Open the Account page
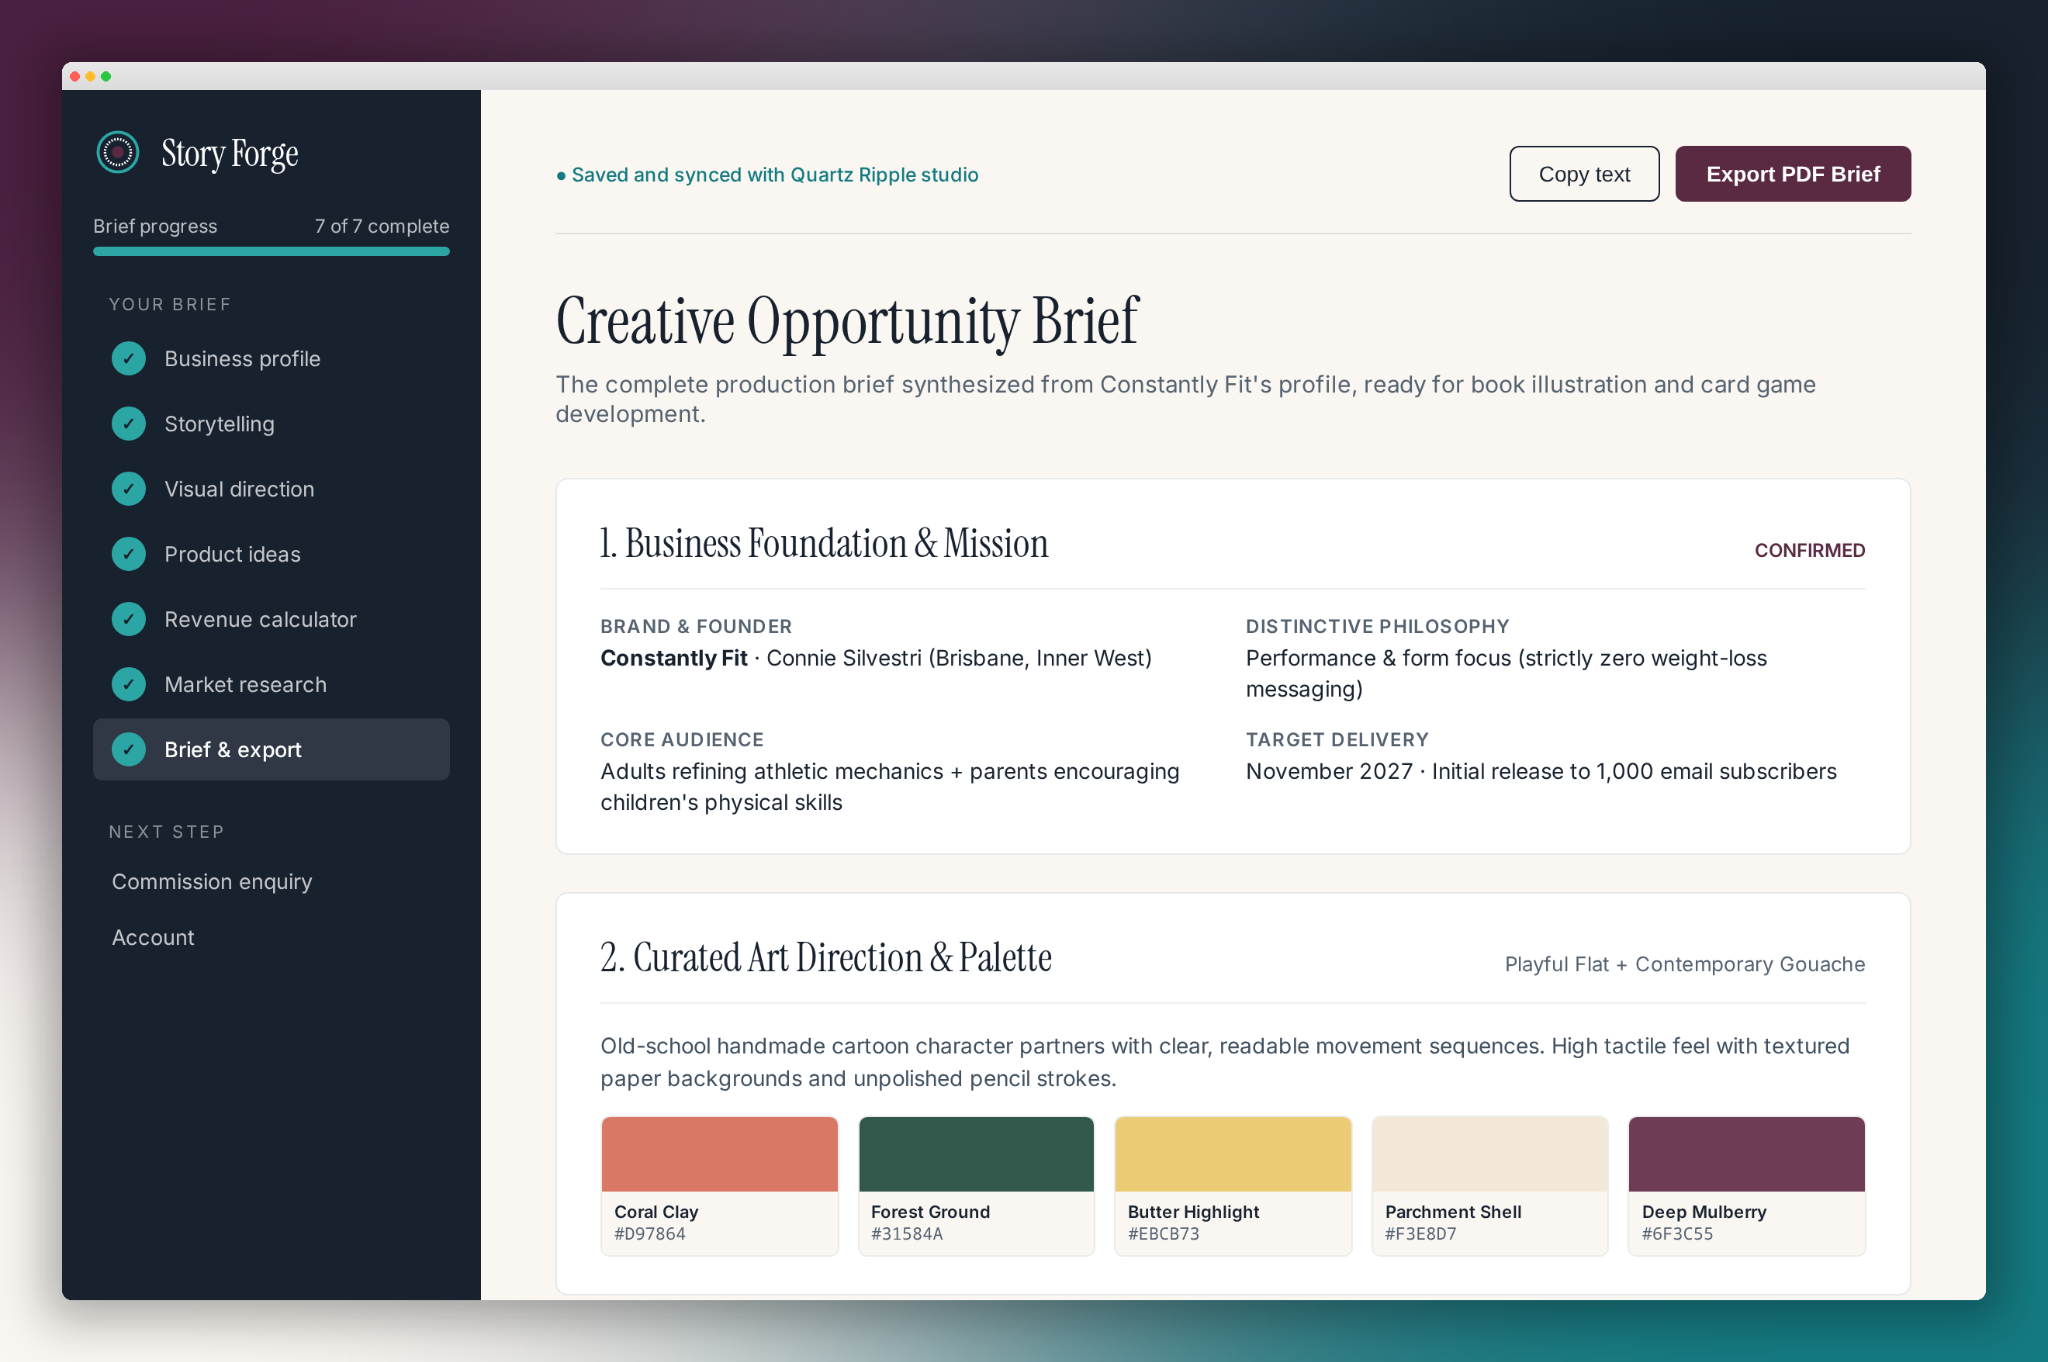This screenshot has height=1362, width=2048. [153, 937]
